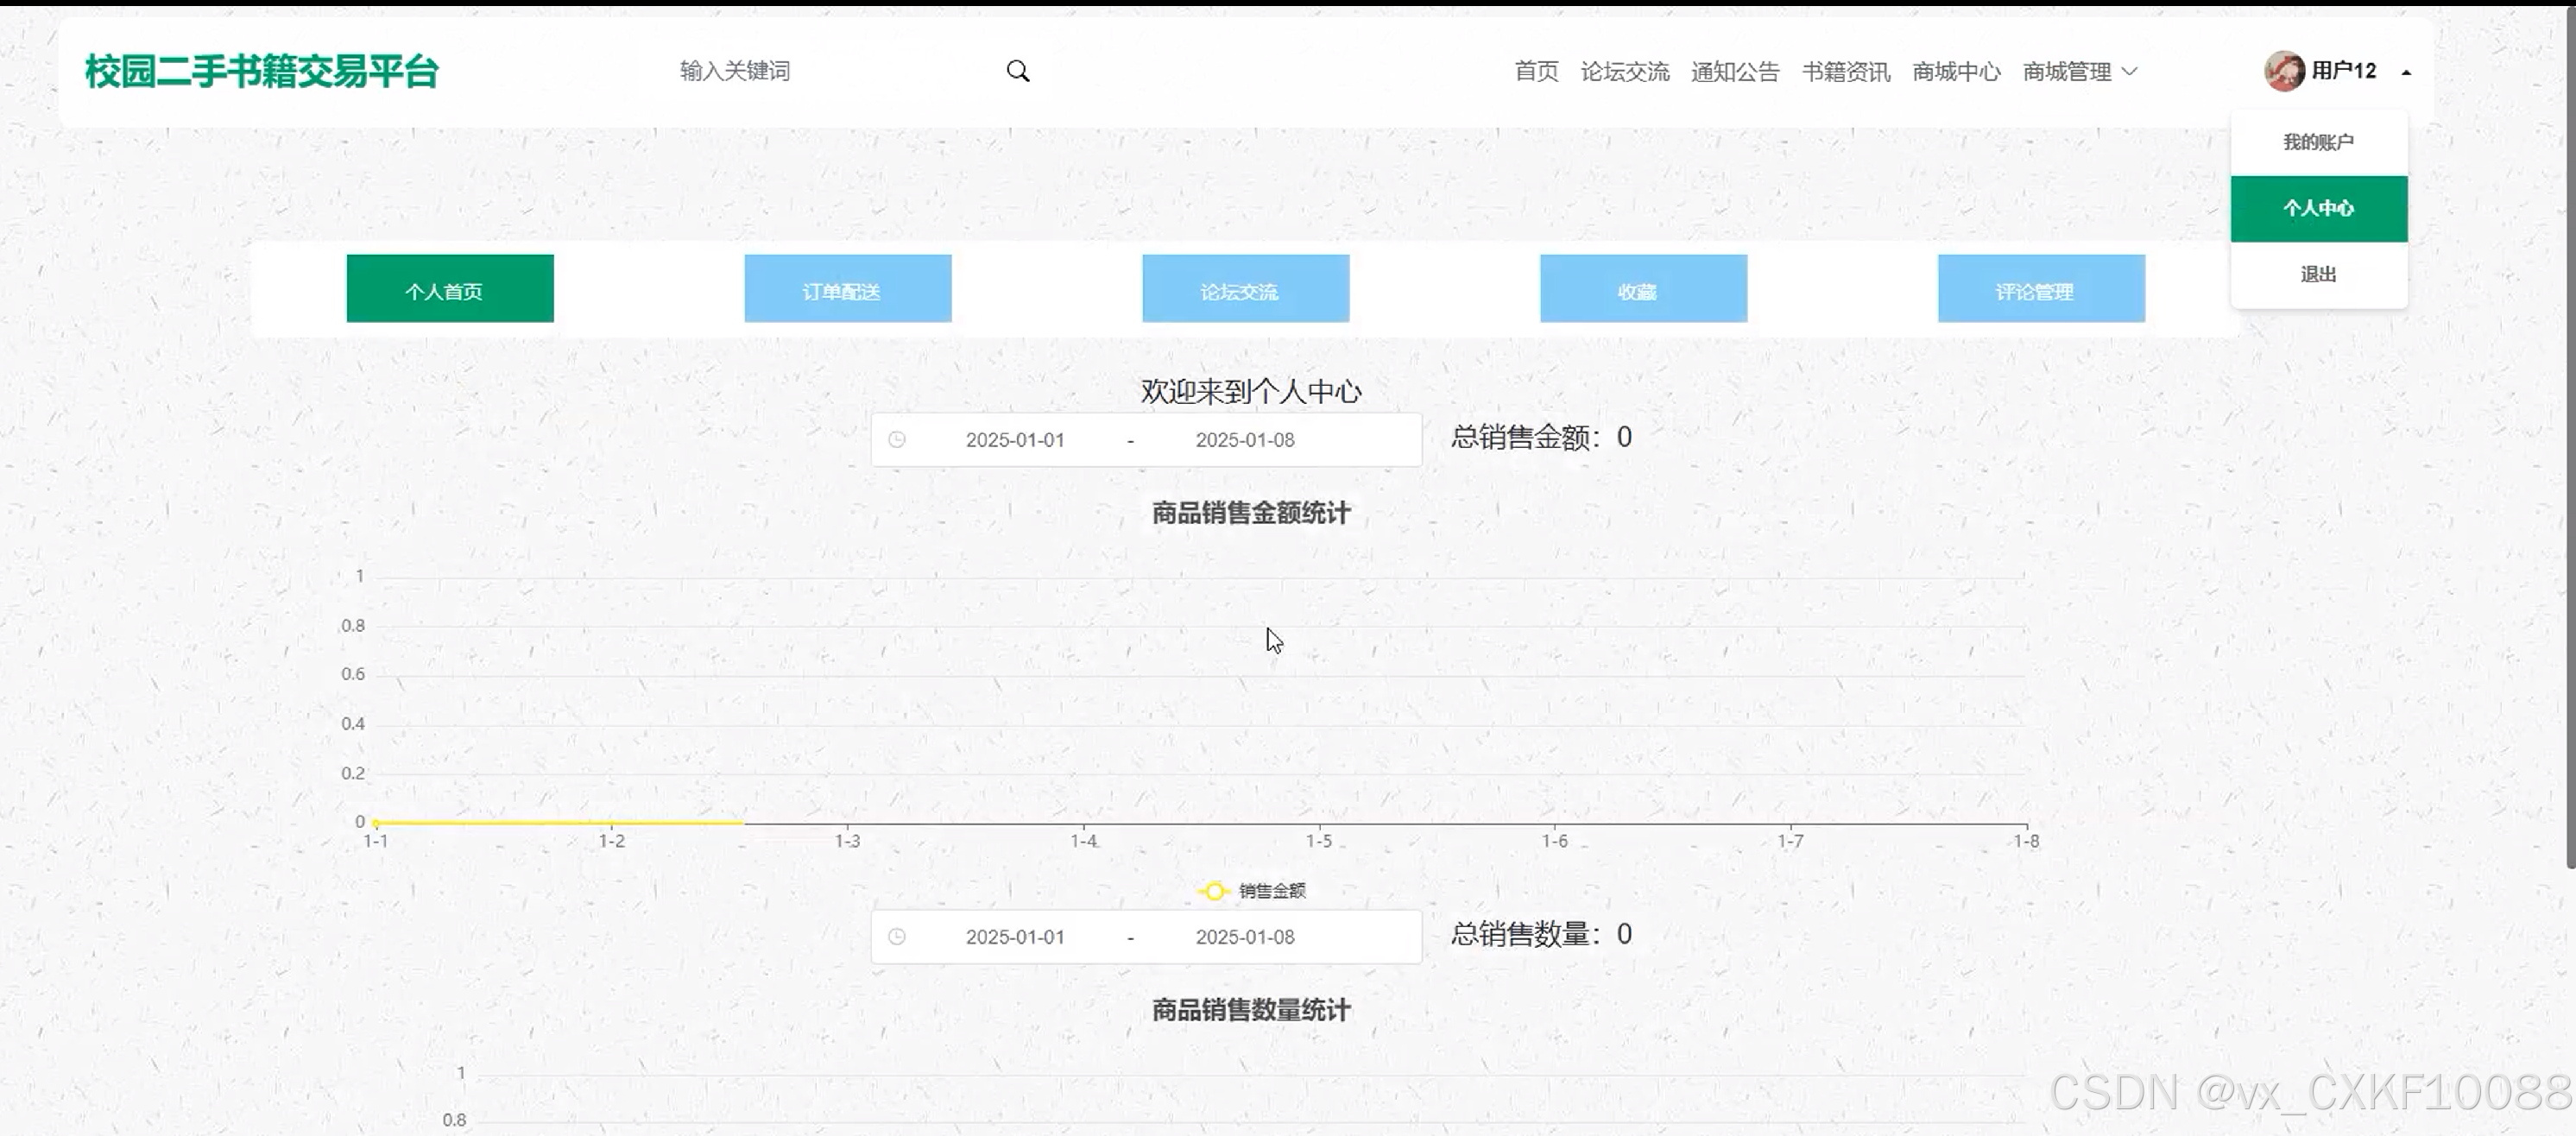This screenshot has width=2576, height=1136.
Task: Switch to the 订单配送 tab
Action: click(x=847, y=289)
